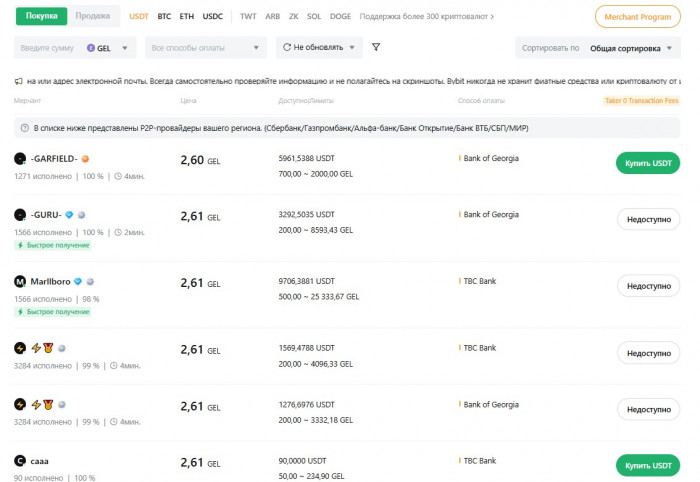Open caaa merchant profile name

click(x=39, y=461)
